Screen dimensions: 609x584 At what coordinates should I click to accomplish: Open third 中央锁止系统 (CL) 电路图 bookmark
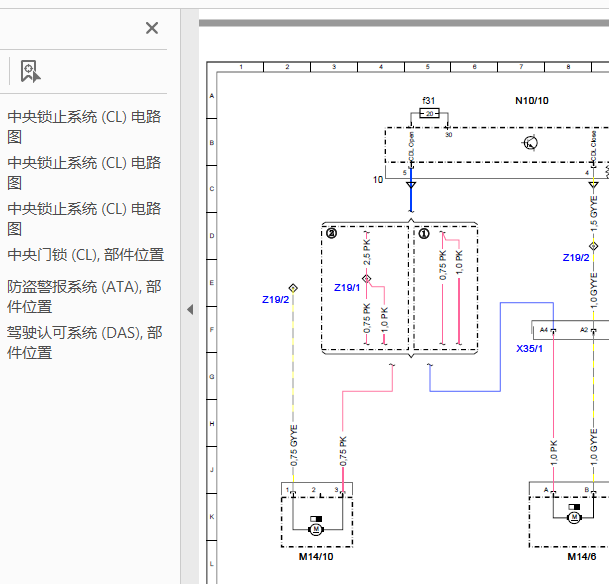(84, 219)
